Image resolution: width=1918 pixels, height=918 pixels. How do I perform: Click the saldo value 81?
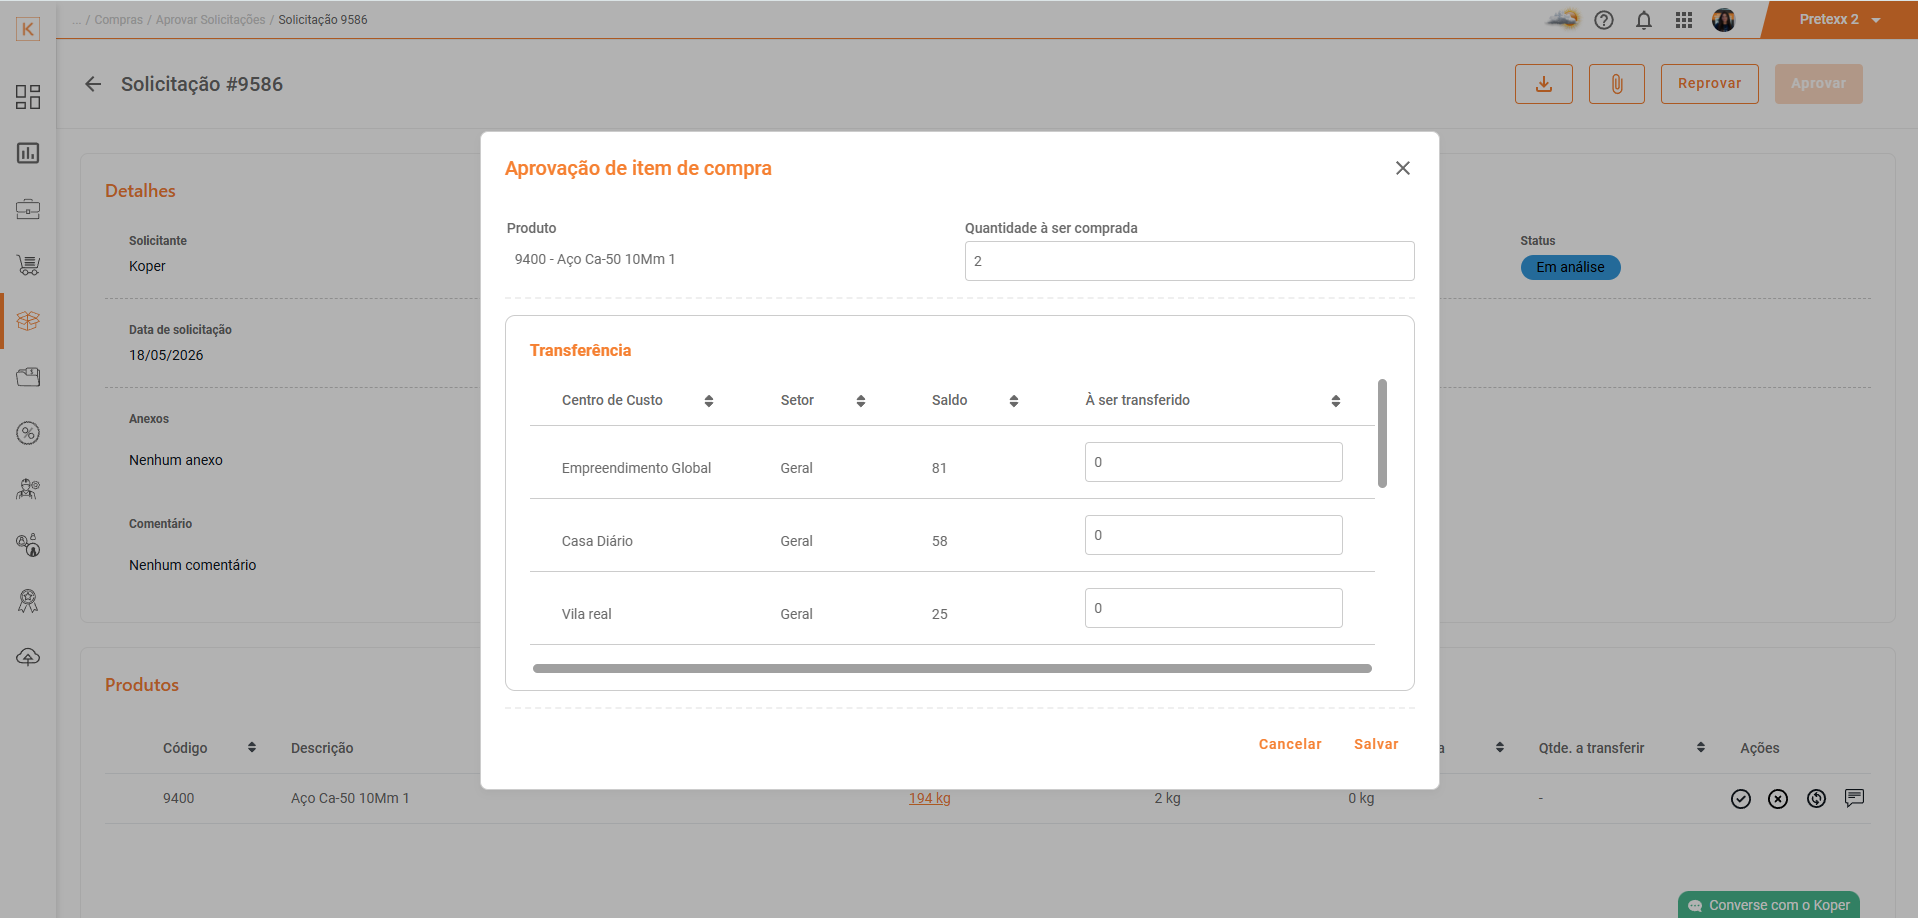[939, 468]
